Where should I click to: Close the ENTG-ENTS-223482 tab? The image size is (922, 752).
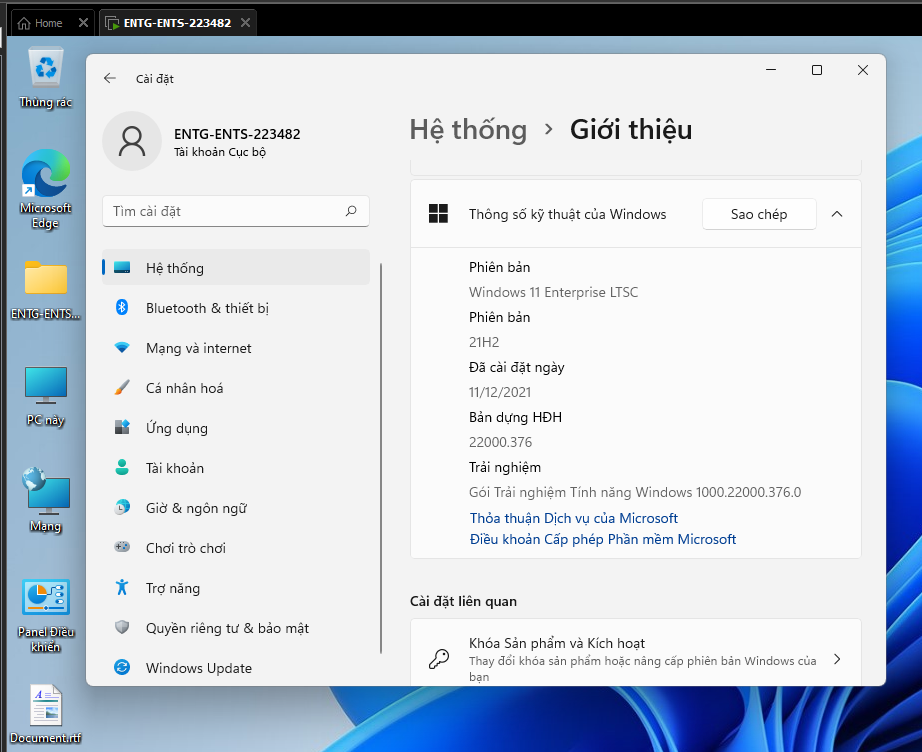(x=245, y=22)
